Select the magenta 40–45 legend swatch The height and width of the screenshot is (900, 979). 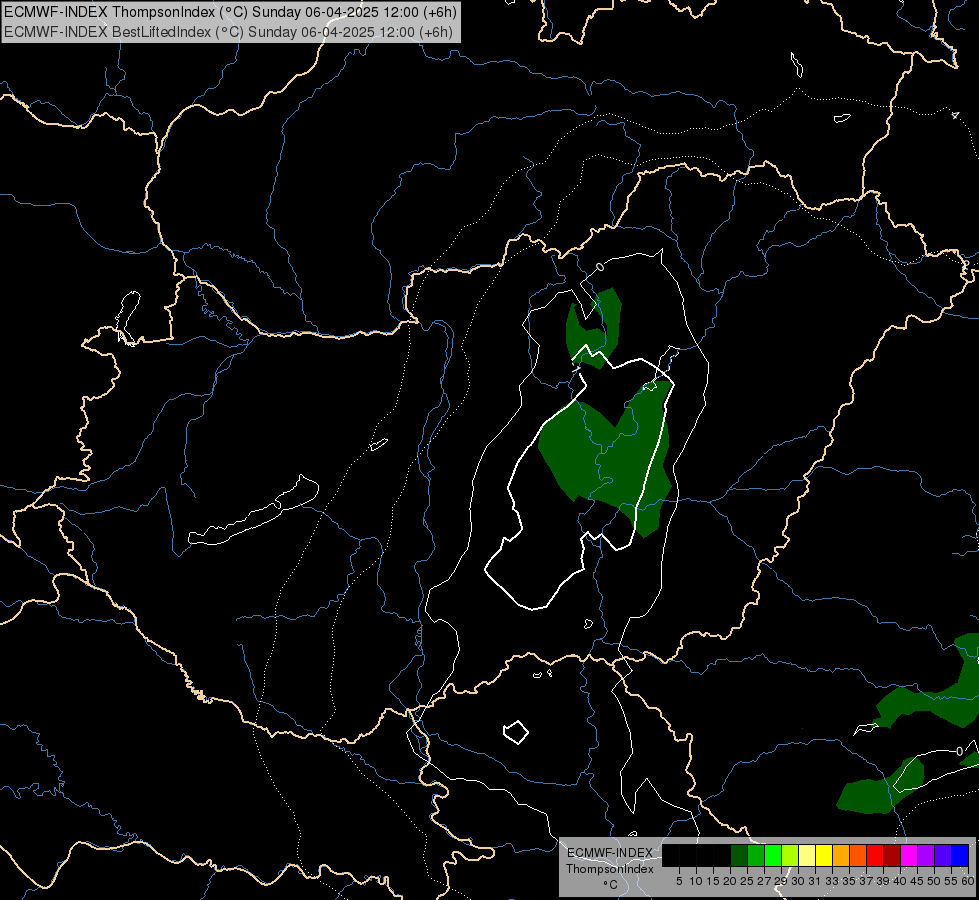coord(909,855)
